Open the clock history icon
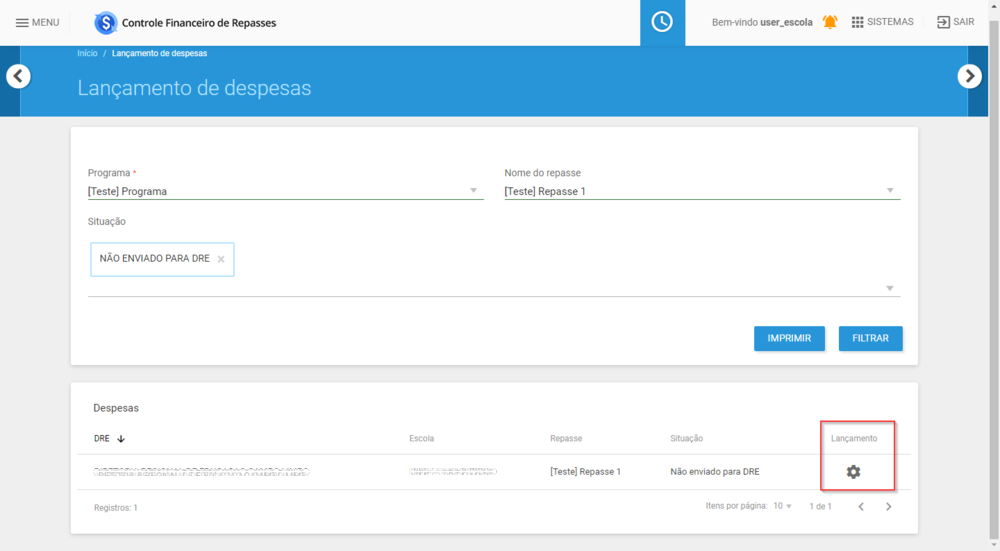The image size is (1000, 551). pos(662,22)
